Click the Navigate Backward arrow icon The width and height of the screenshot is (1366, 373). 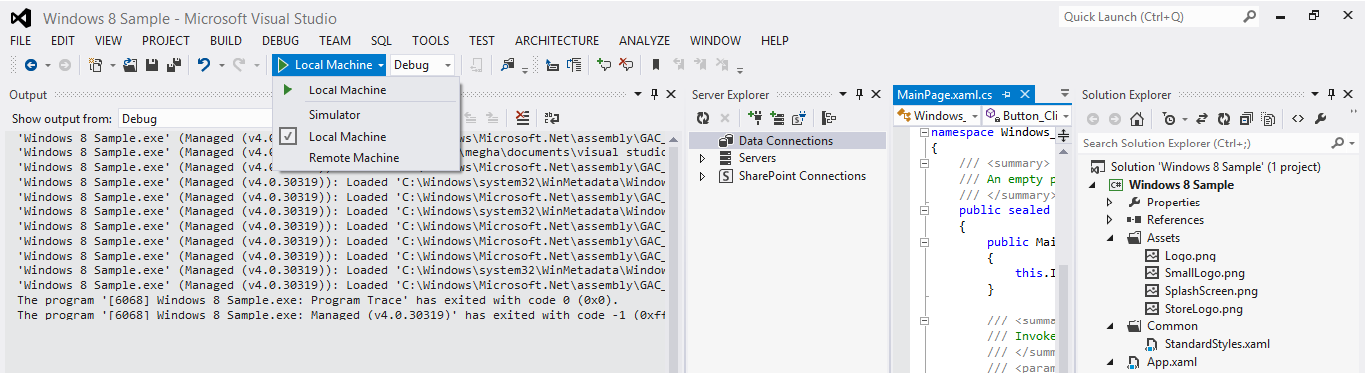pyautogui.click(x=30, y=65)
